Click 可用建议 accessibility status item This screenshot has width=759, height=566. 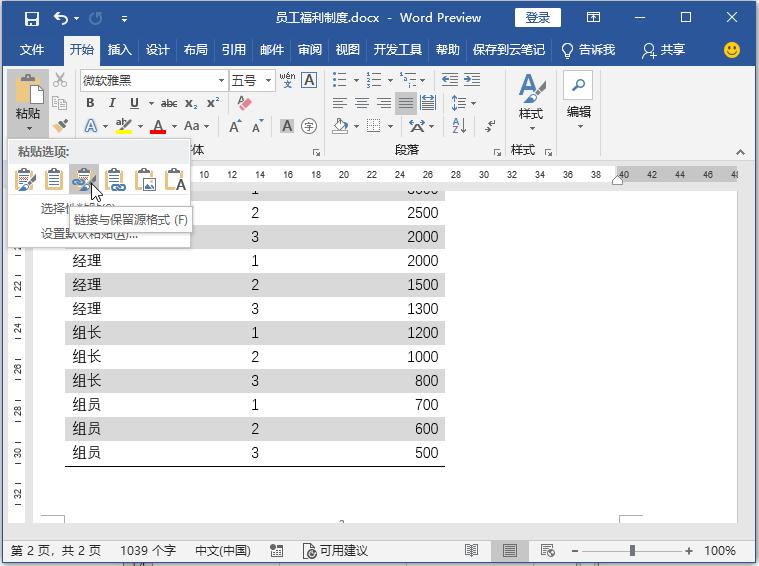tap(335, 551)
